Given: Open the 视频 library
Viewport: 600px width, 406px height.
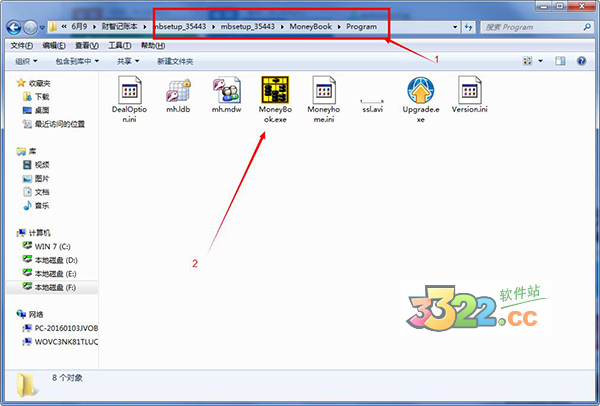Looking at the screenshot, I should 42,165.
